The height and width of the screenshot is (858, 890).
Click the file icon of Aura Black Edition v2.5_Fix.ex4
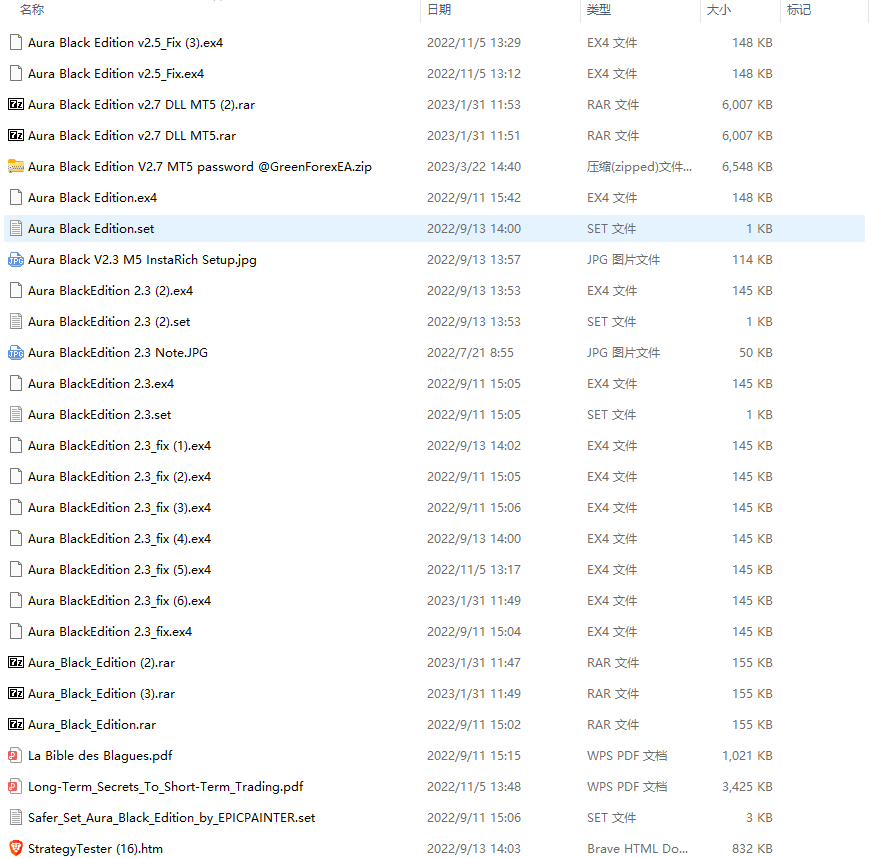pos(16,74)
